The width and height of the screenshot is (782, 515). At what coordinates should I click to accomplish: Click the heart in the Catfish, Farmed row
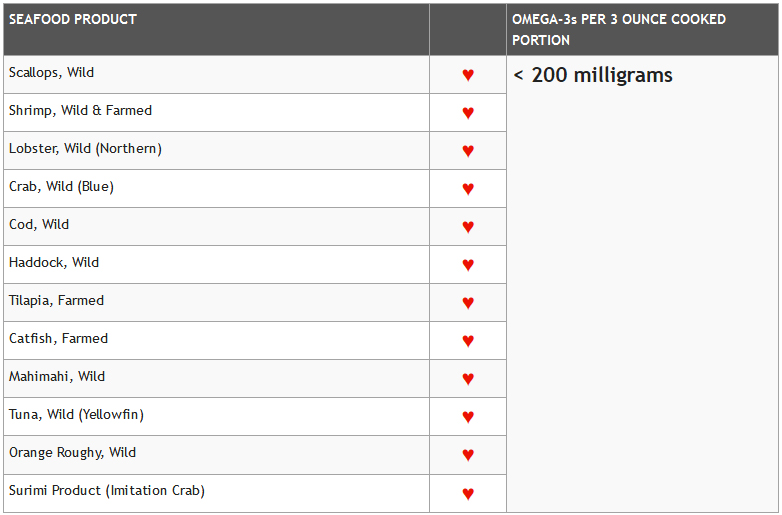[468, 341]
